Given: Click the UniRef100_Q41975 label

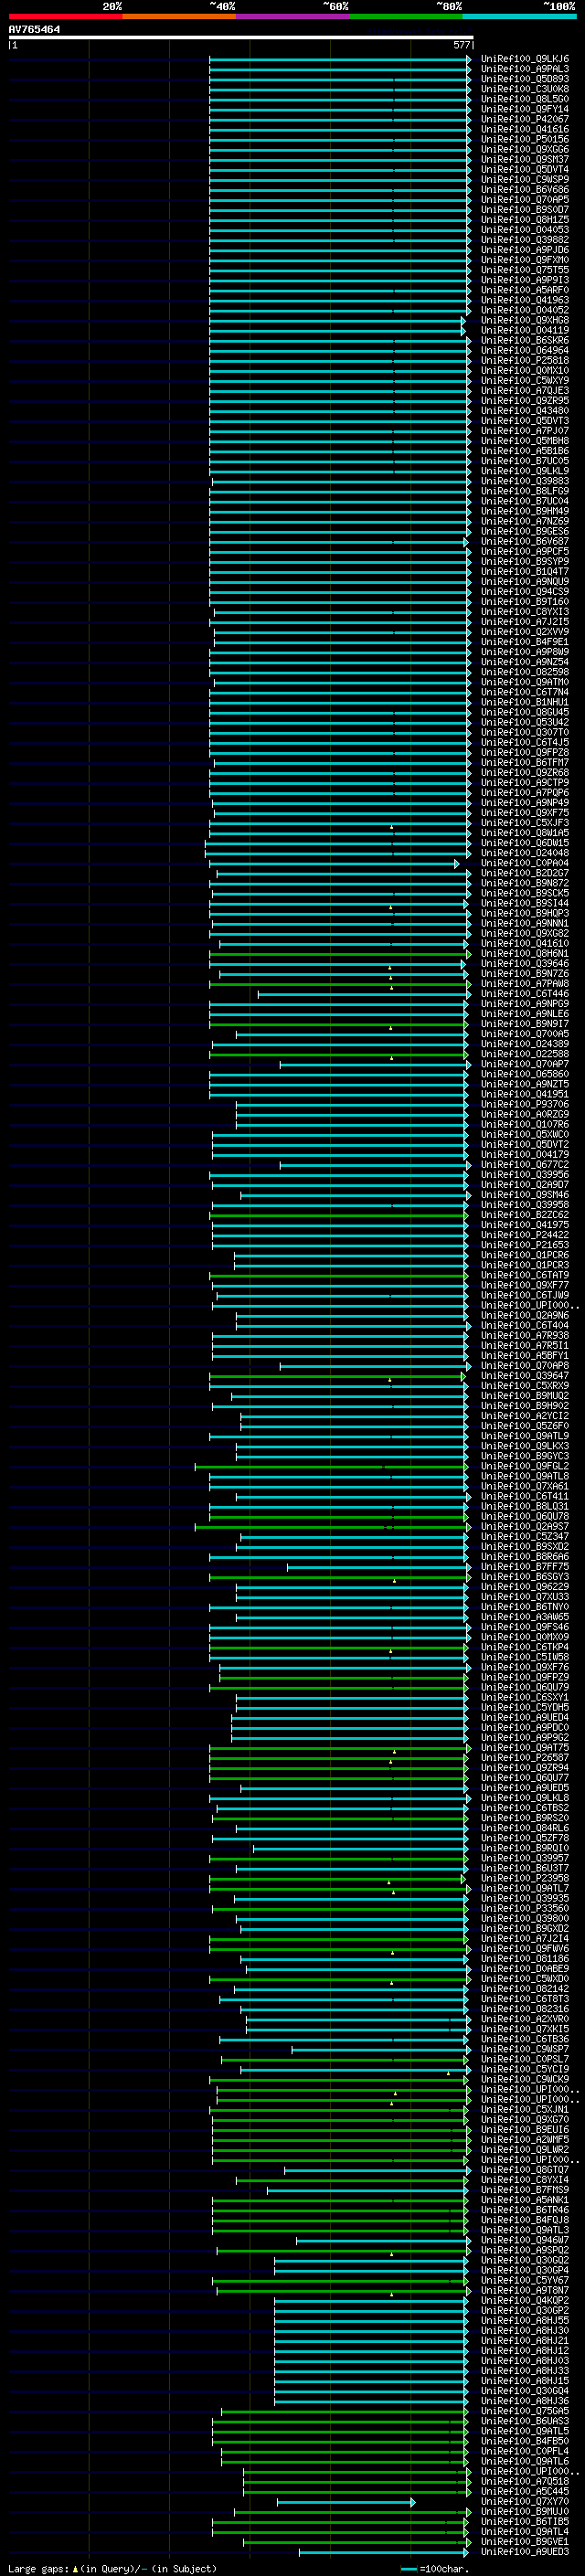Looking at the screenshot, I should pos(525,1225).
